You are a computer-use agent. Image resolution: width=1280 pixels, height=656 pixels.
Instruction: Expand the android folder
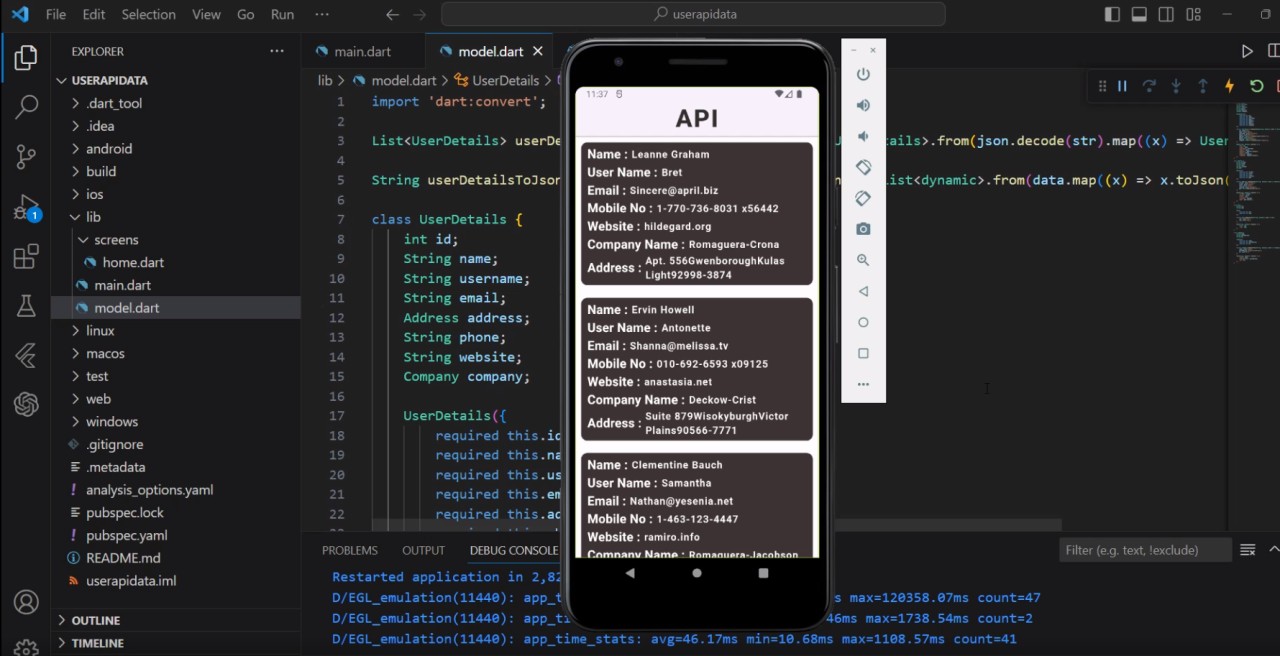108,149
